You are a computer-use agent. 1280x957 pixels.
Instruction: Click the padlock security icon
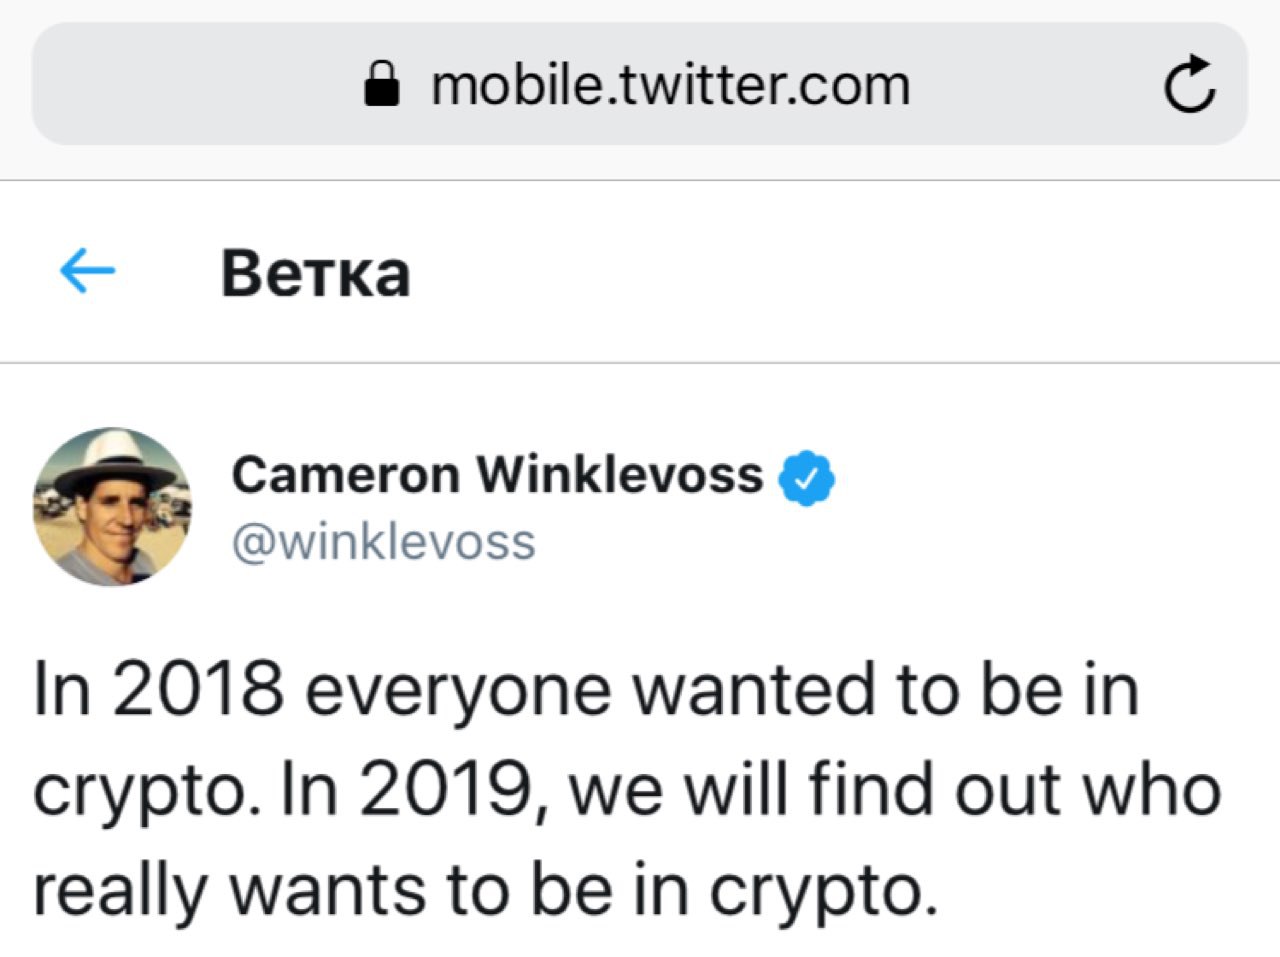(381, 85)
